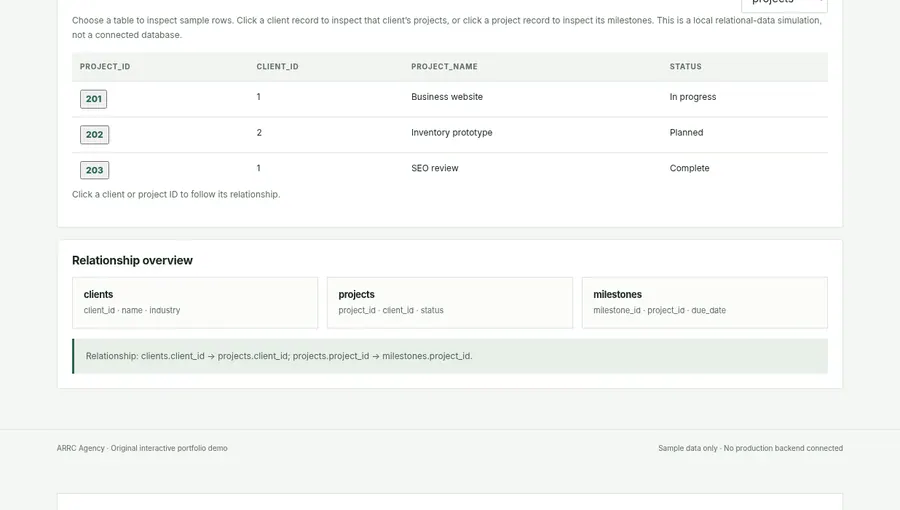900x510 pixels.
Task: Open the table selector dropdown showing projects
Action: pos(784,3)
